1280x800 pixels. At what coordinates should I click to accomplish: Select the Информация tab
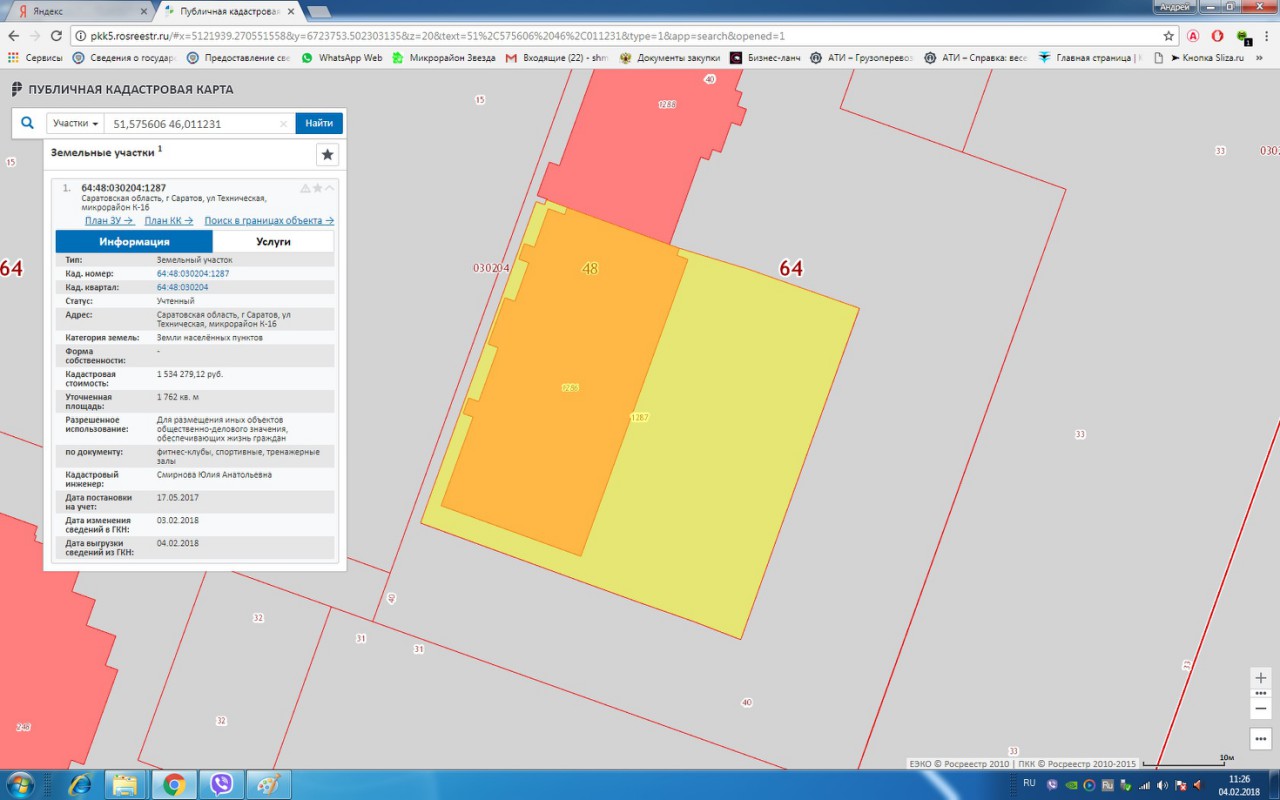pos(134,242)
